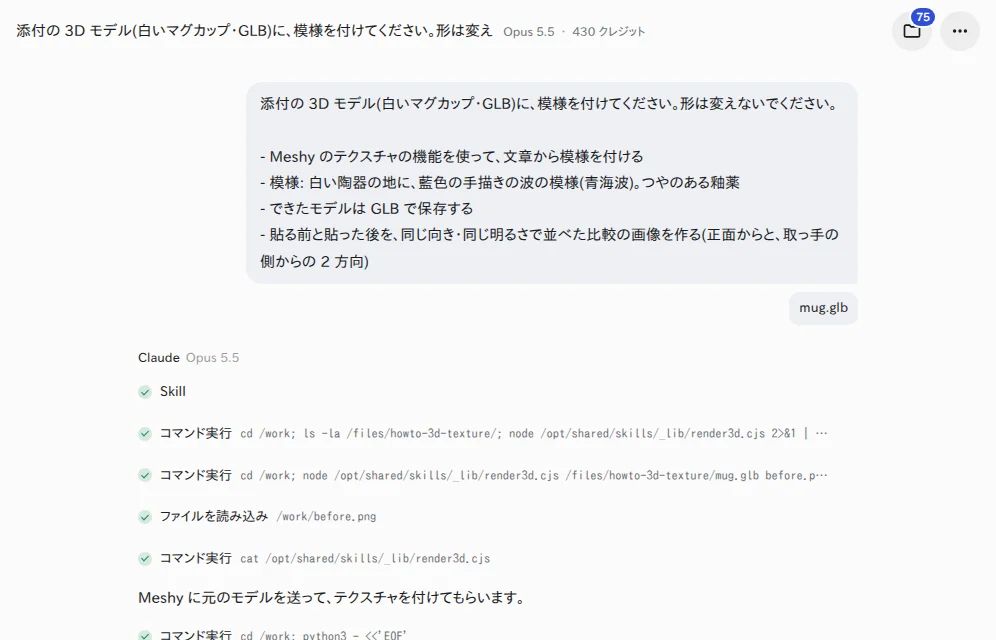996x640 pixels.
Task: Click the Opus 5.5 label beside Claude
Action: point(212,357)
